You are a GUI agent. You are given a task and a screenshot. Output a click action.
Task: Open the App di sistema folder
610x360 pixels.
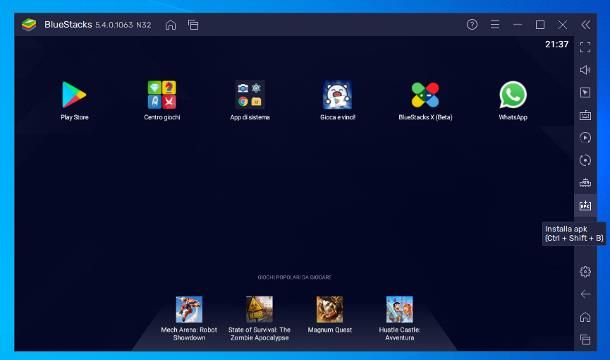pyautogui.click(x=249, y=95)
